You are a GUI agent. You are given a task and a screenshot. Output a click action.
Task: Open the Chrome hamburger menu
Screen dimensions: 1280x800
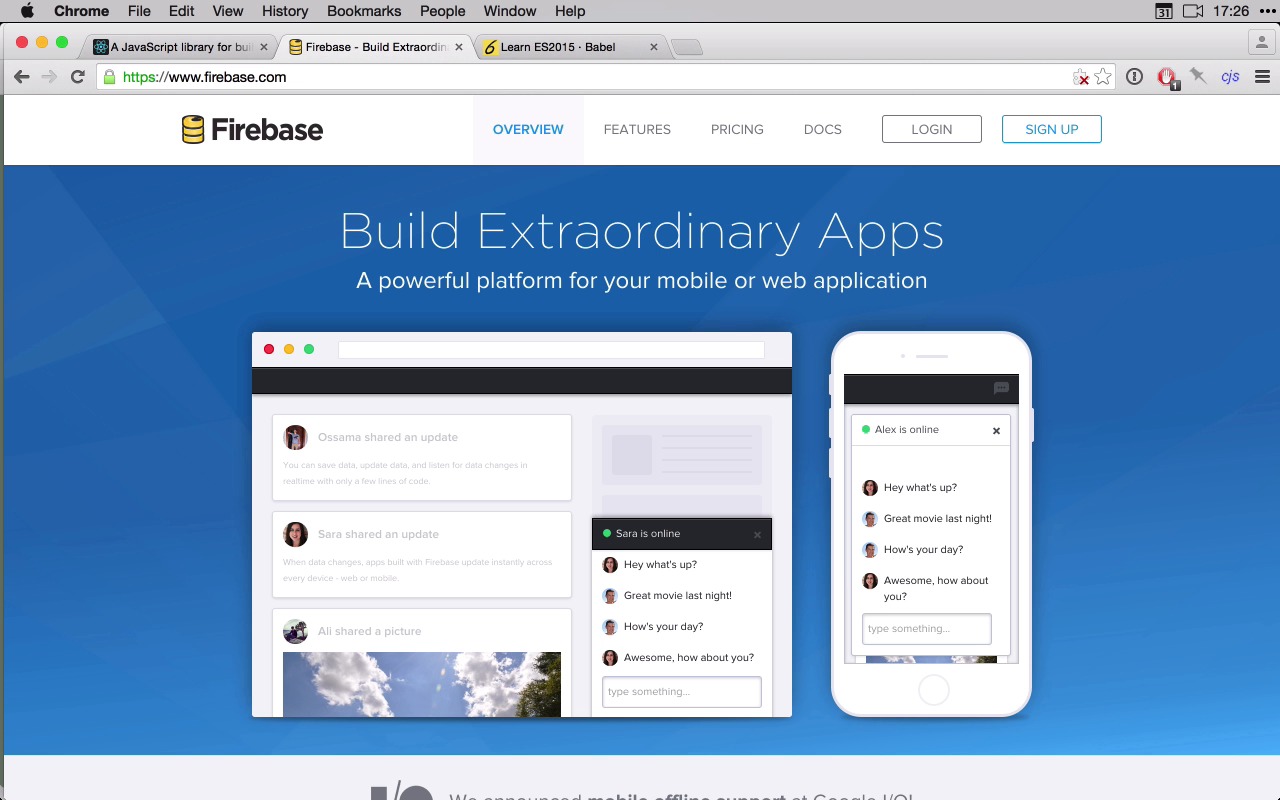(1262, 76)
